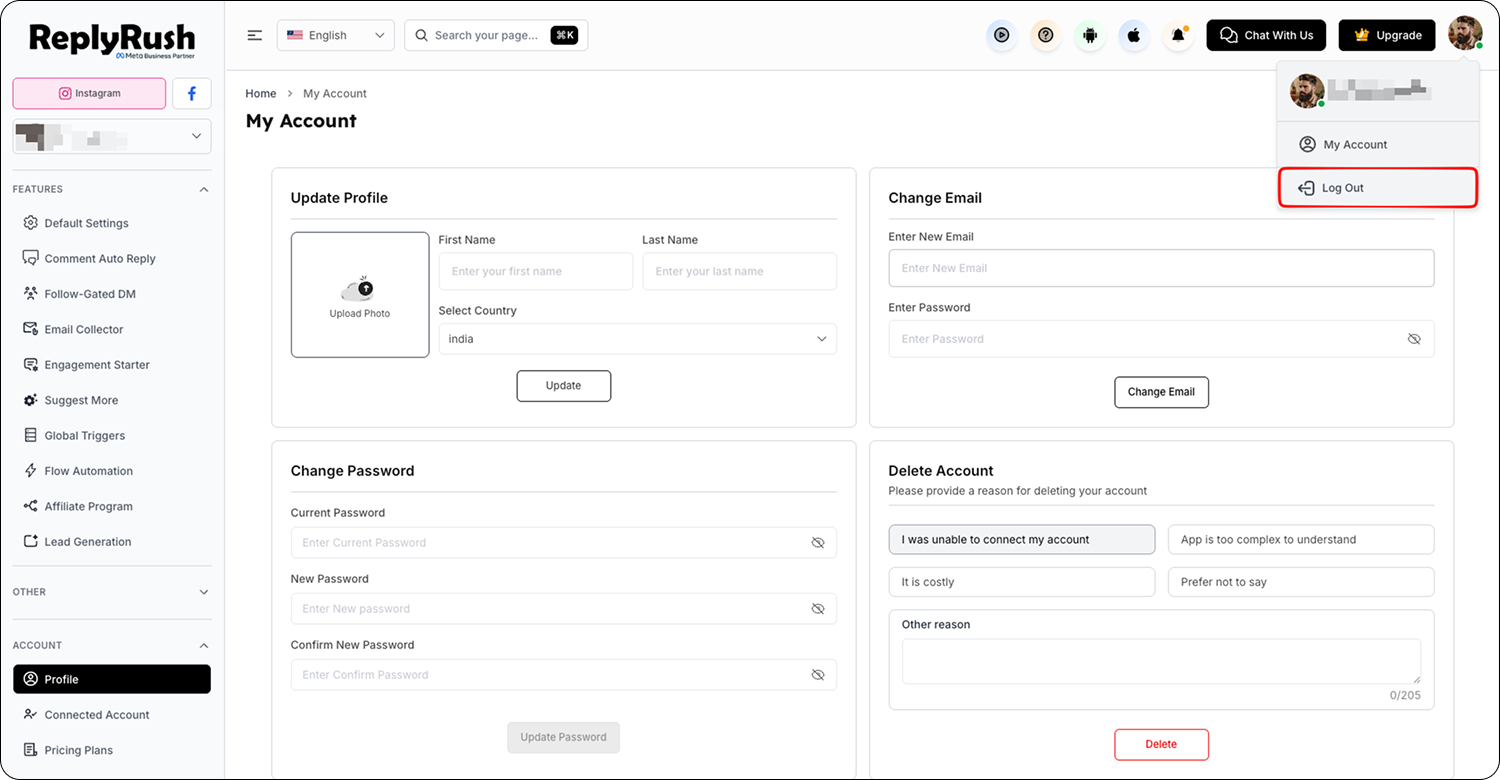Open the Android app icon
This screenshot has height=780, width=1500.
click(1090, 35)
